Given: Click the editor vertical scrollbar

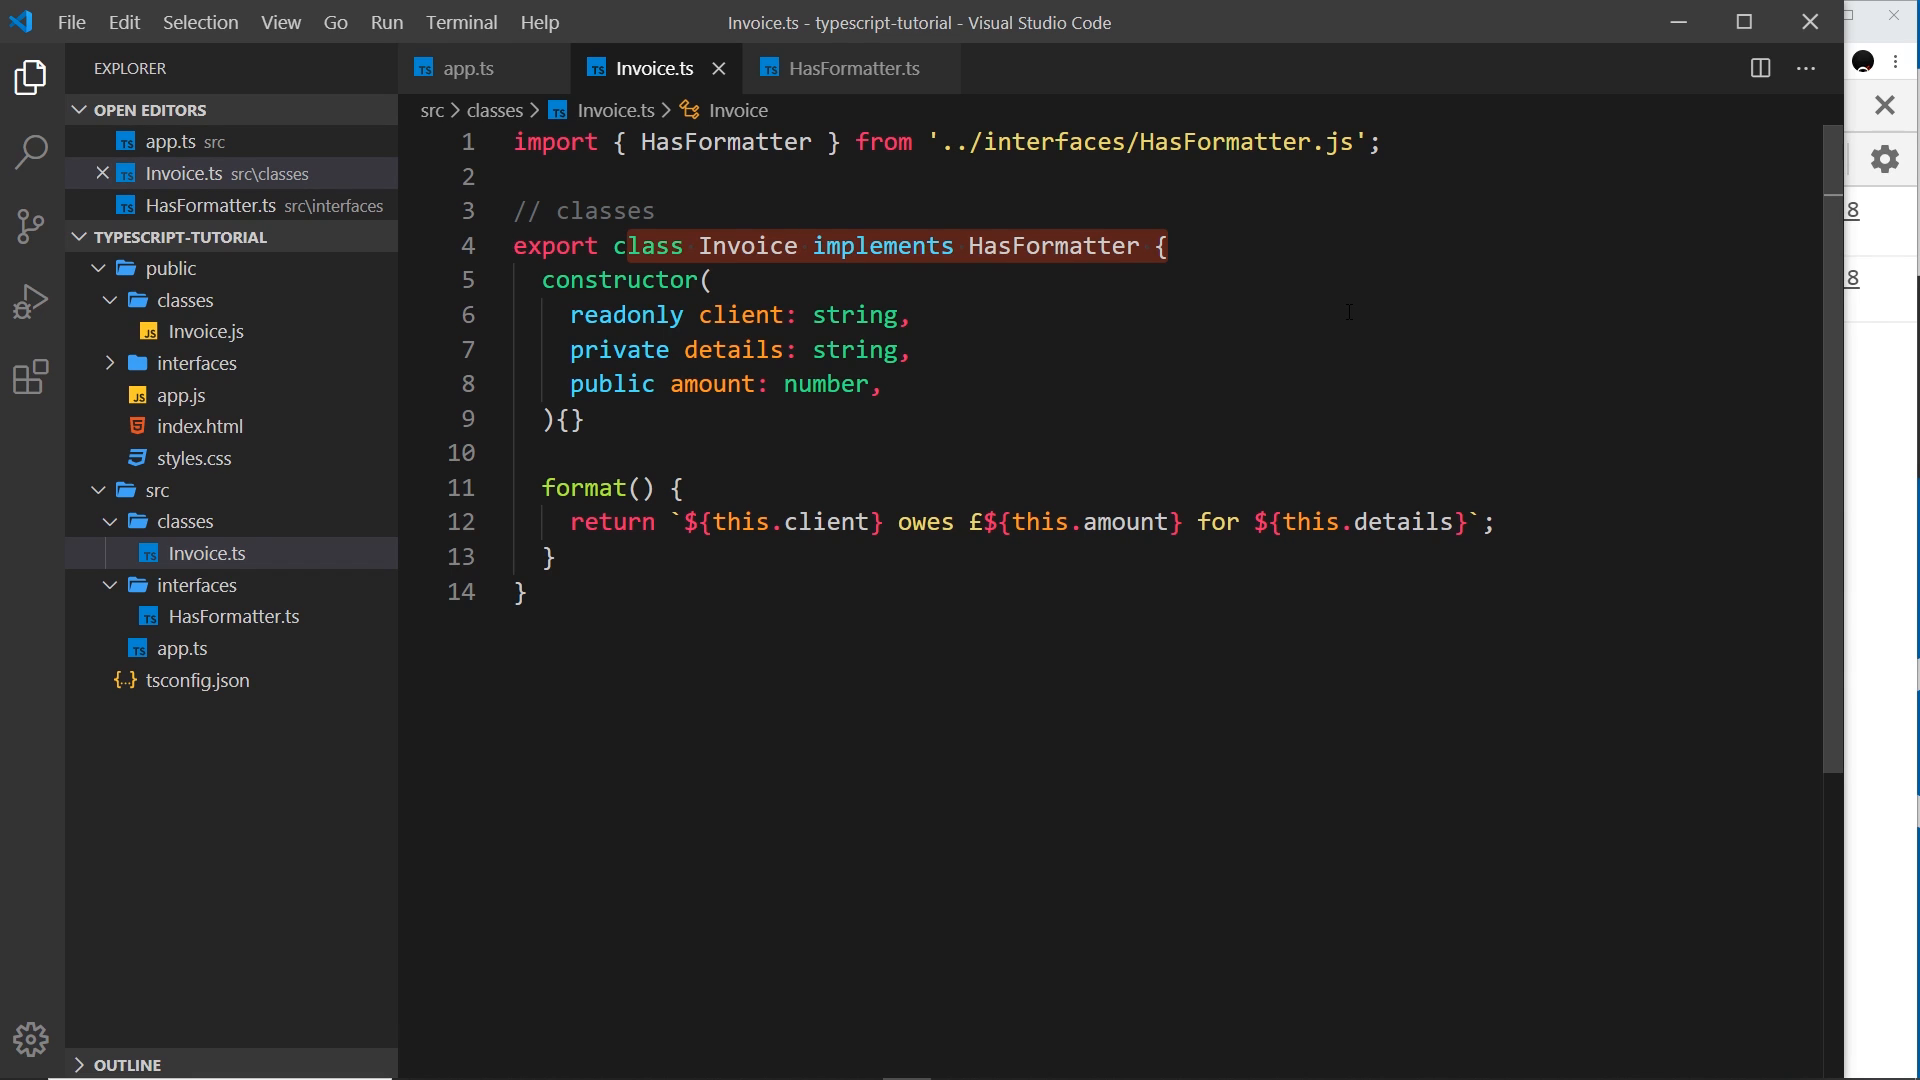Looking at the screenshot, I should (x=1832, y=450).
